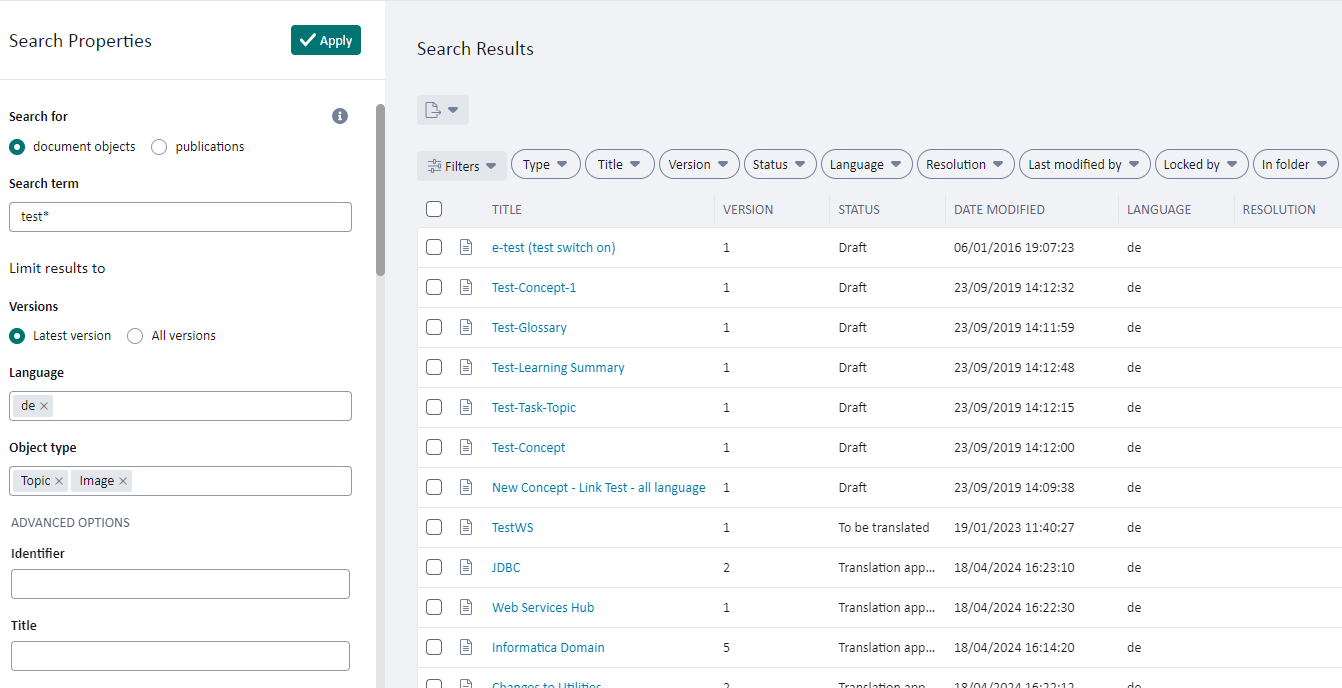Select the publications radio button
Viewport: 1342px width, 688px height.
pyautogui.click(x=159, y=147)
